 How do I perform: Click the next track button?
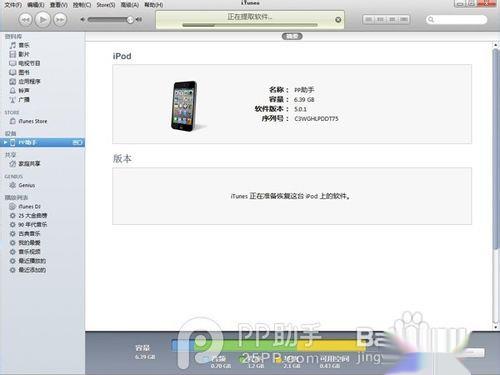pos(60,20)
